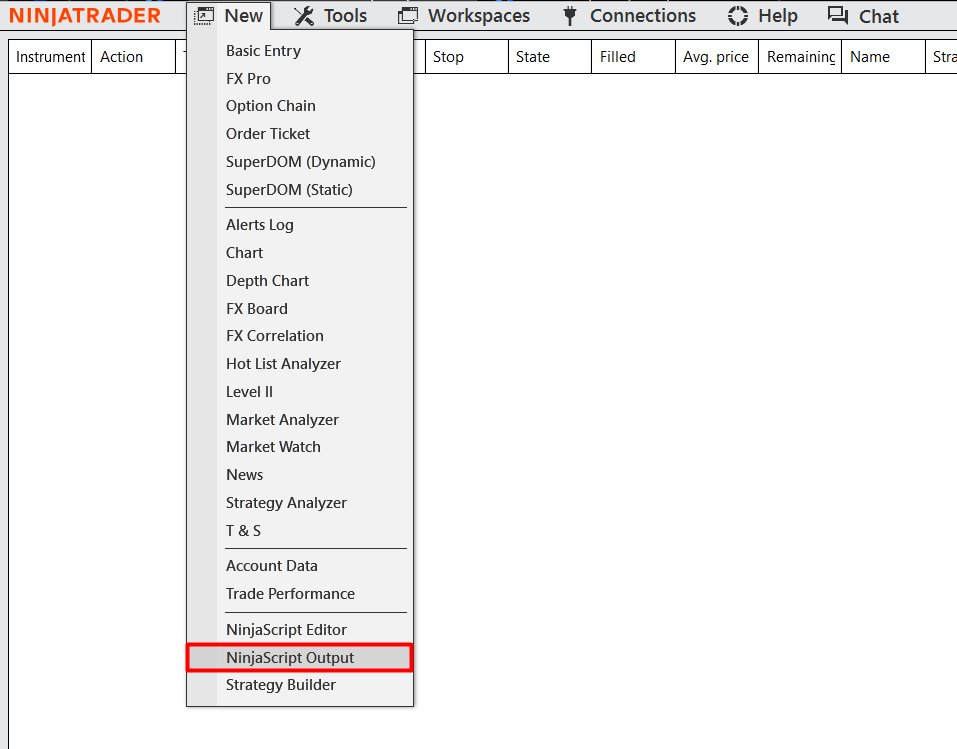Click the NinjaTrader logo

click(x=85, y=16)
